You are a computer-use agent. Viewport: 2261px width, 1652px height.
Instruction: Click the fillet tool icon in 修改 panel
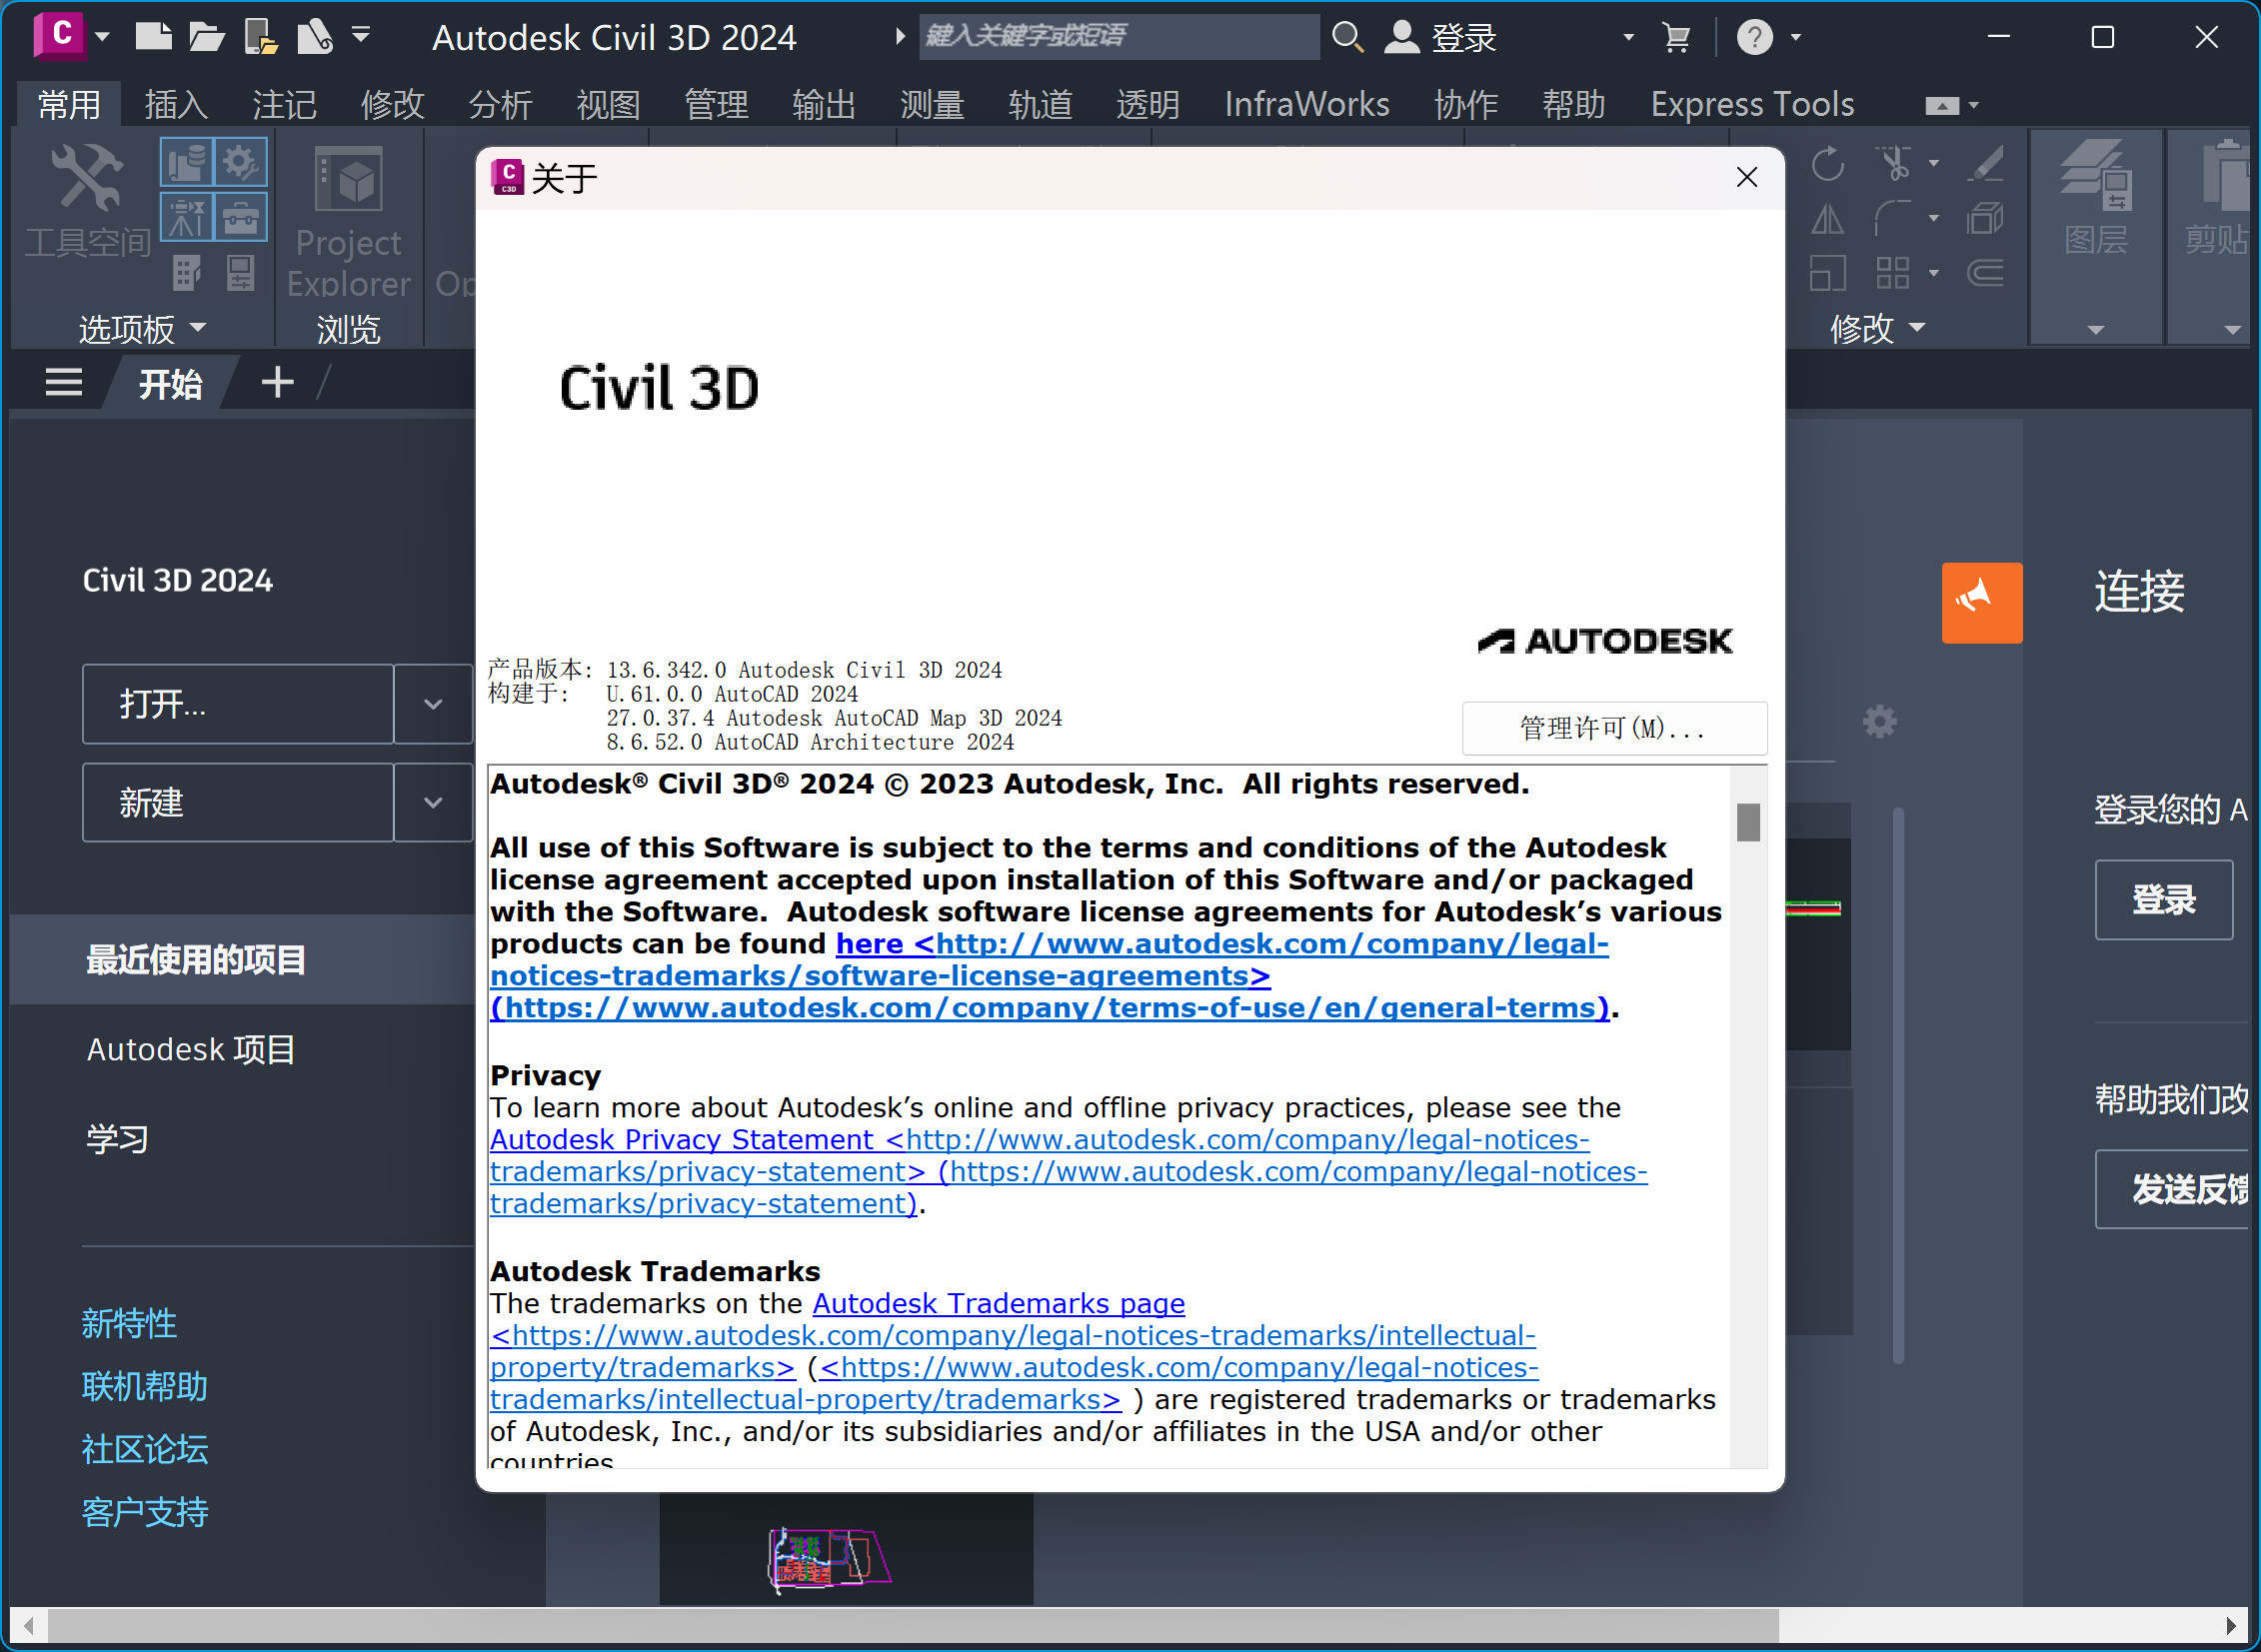click(x=1892, y=218)
